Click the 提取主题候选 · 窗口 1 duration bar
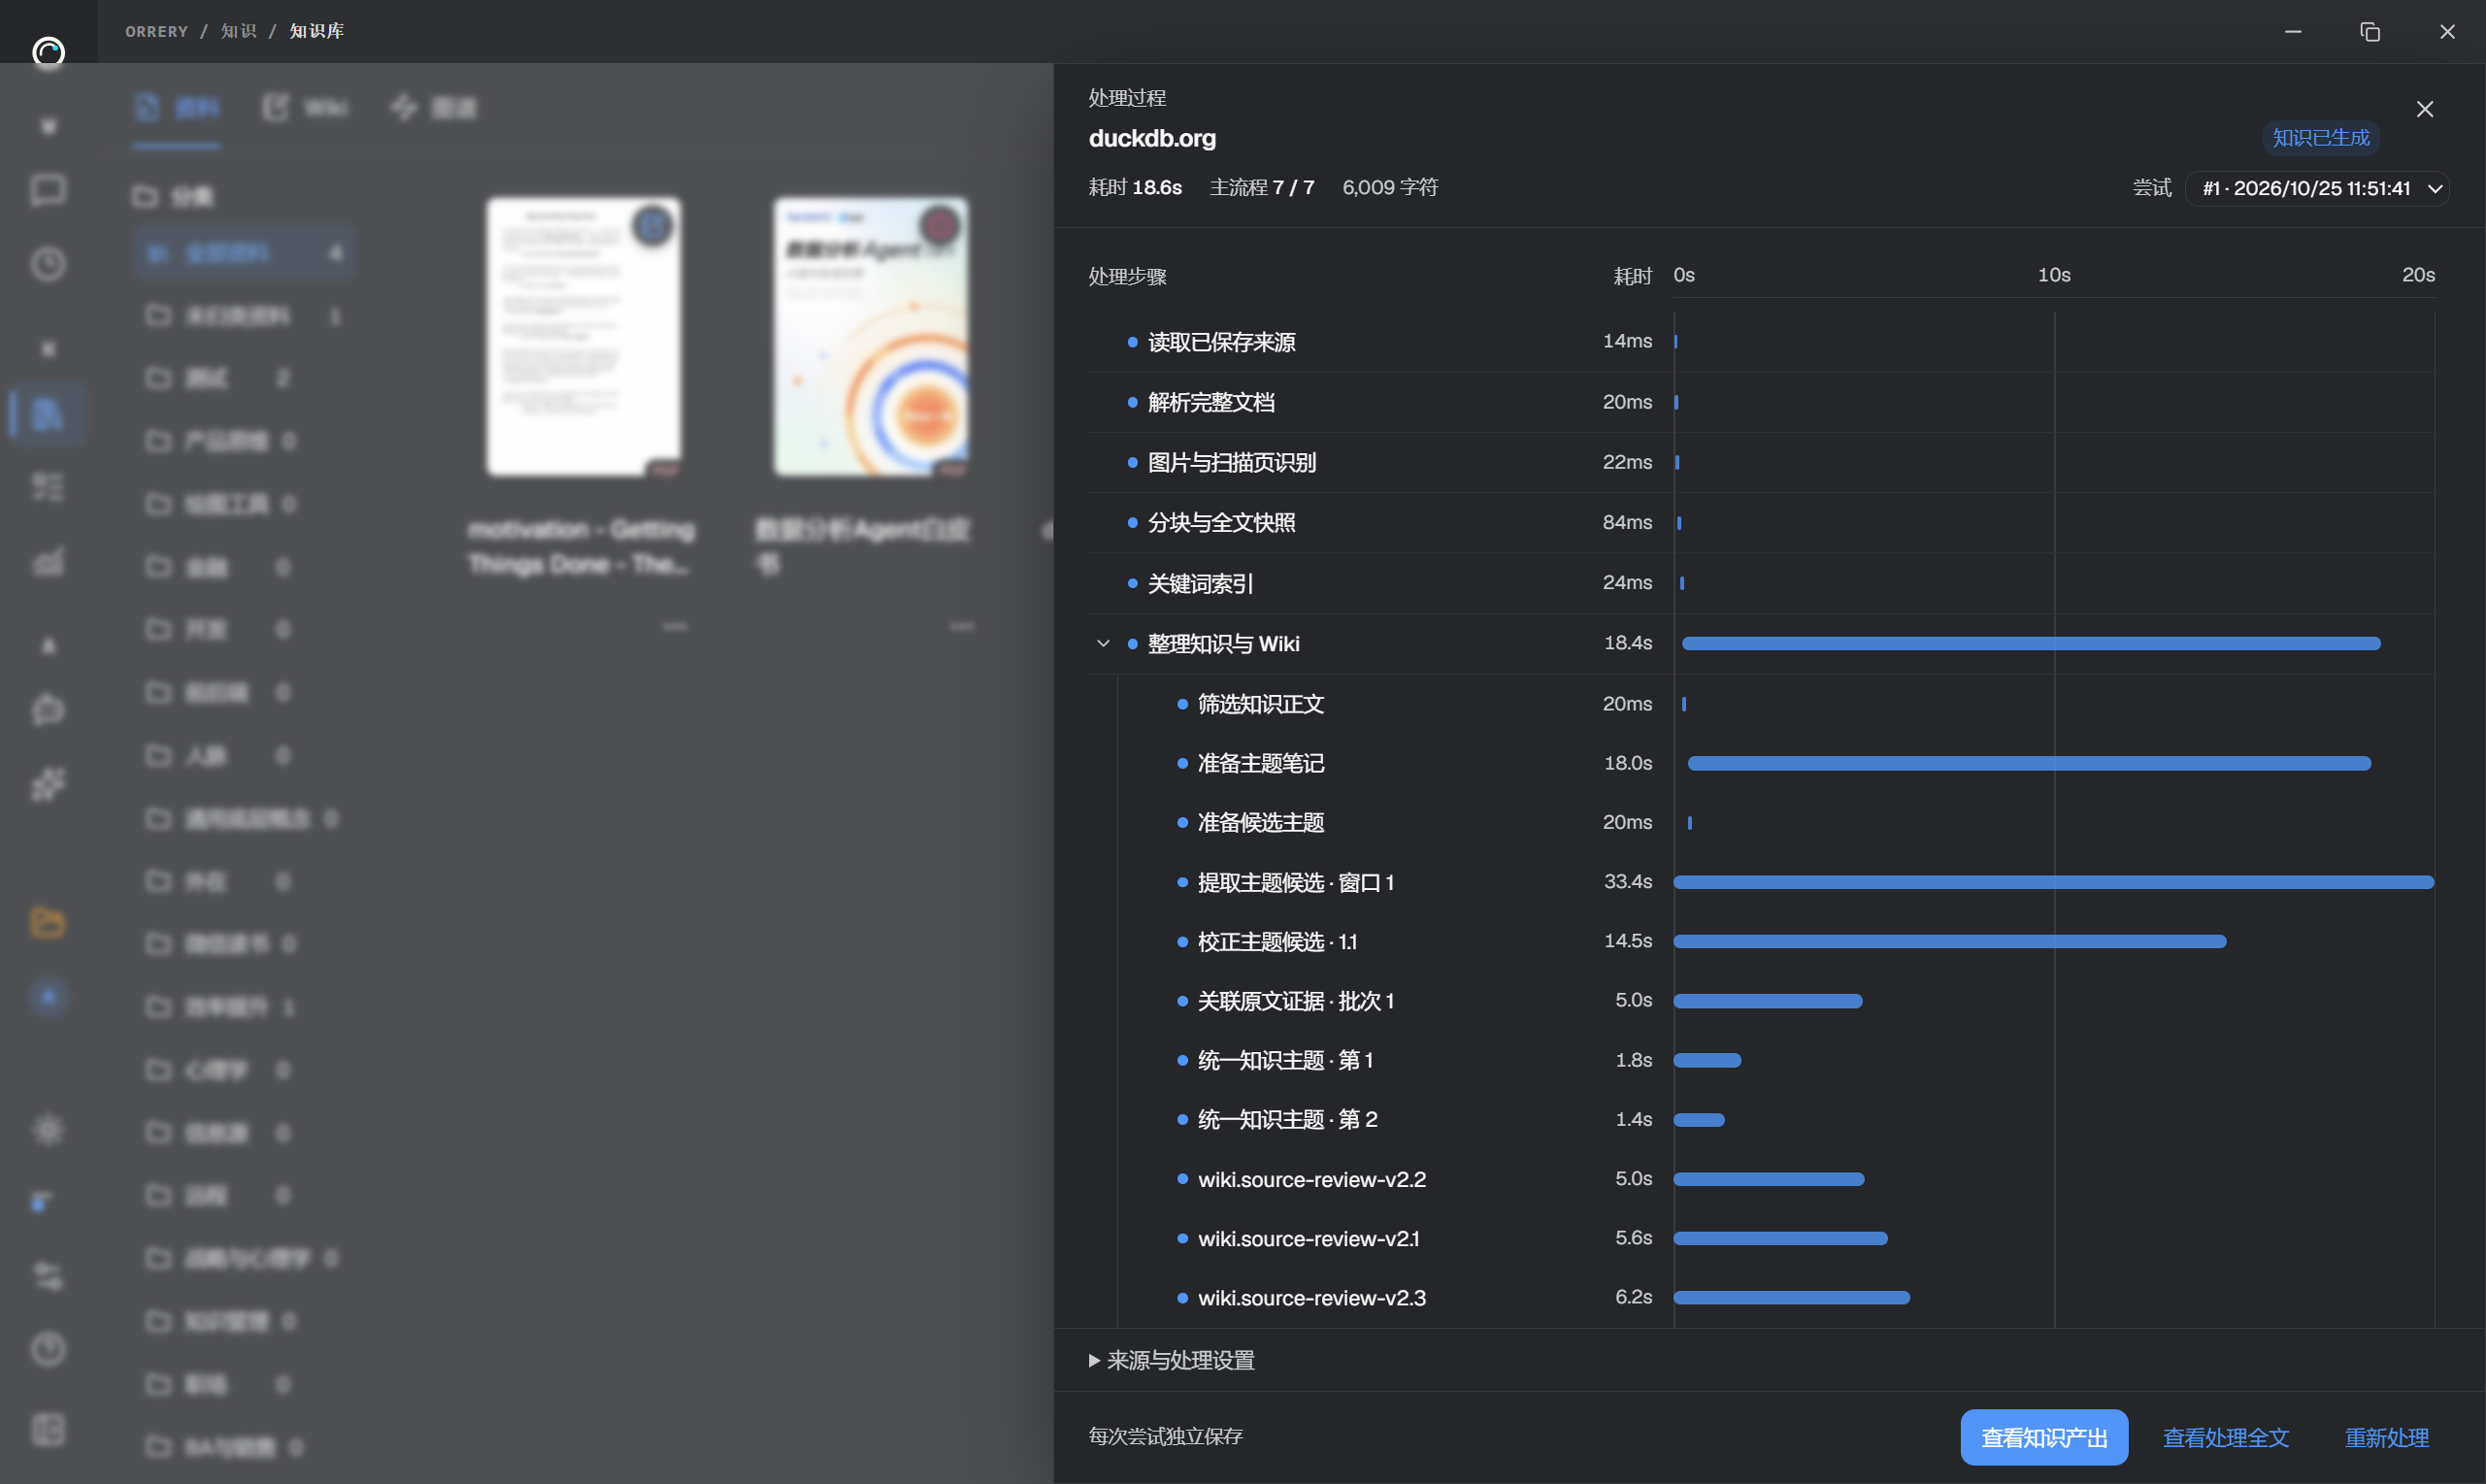The image size is (2486, 1484). click(x=2053, y=882)
